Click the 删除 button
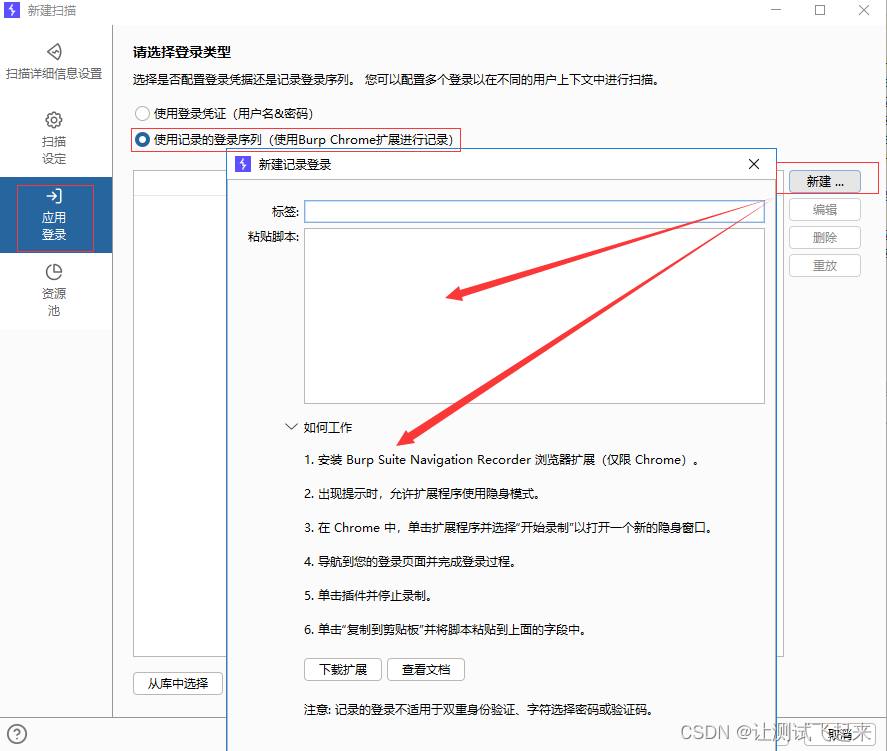This screenshot has width=887, height=751. pyautogui.click(x=825, y=238)
